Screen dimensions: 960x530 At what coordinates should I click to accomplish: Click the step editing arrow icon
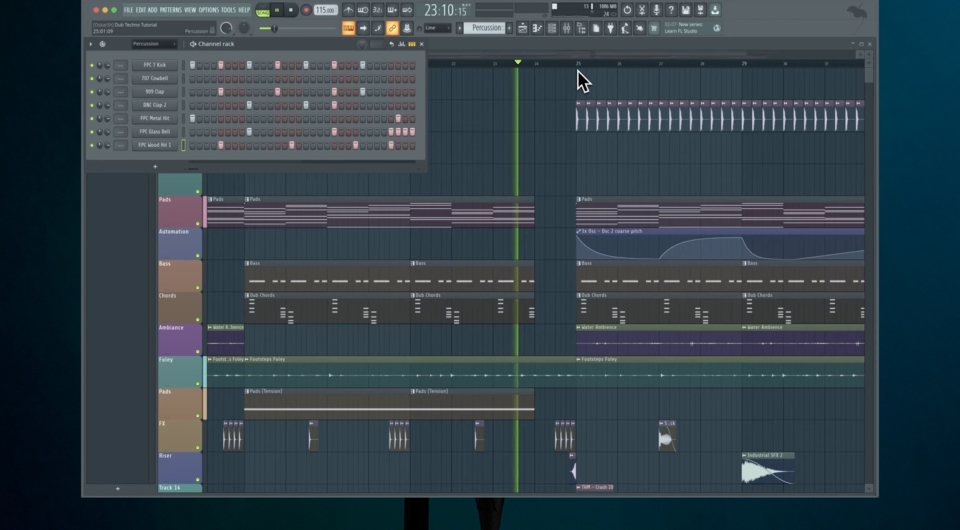[x=363, y=28]
